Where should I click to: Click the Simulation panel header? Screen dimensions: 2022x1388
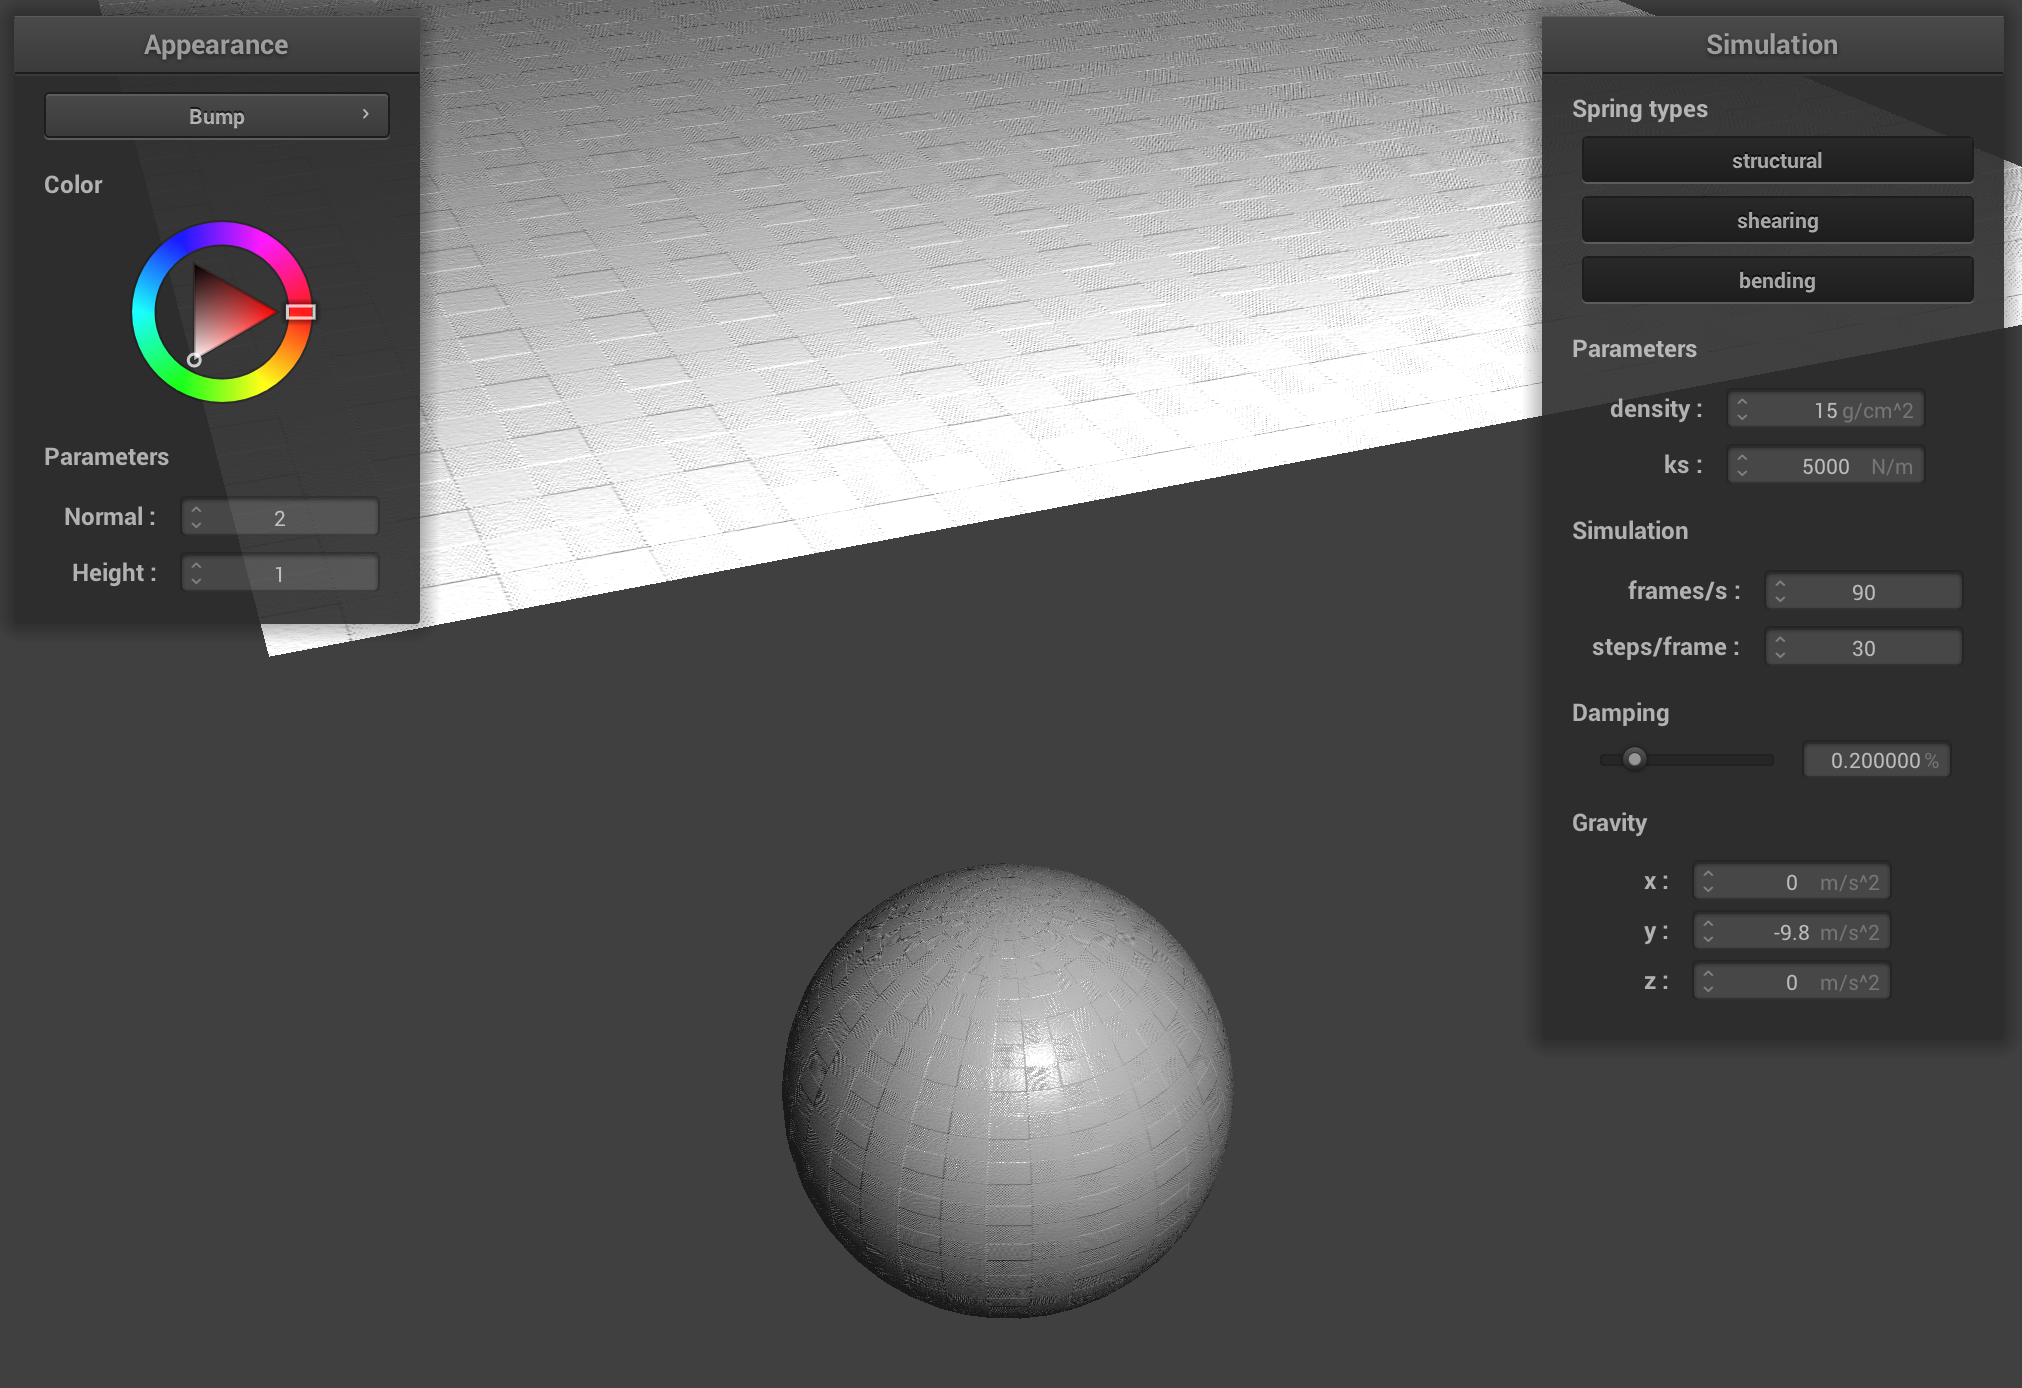1771,45
